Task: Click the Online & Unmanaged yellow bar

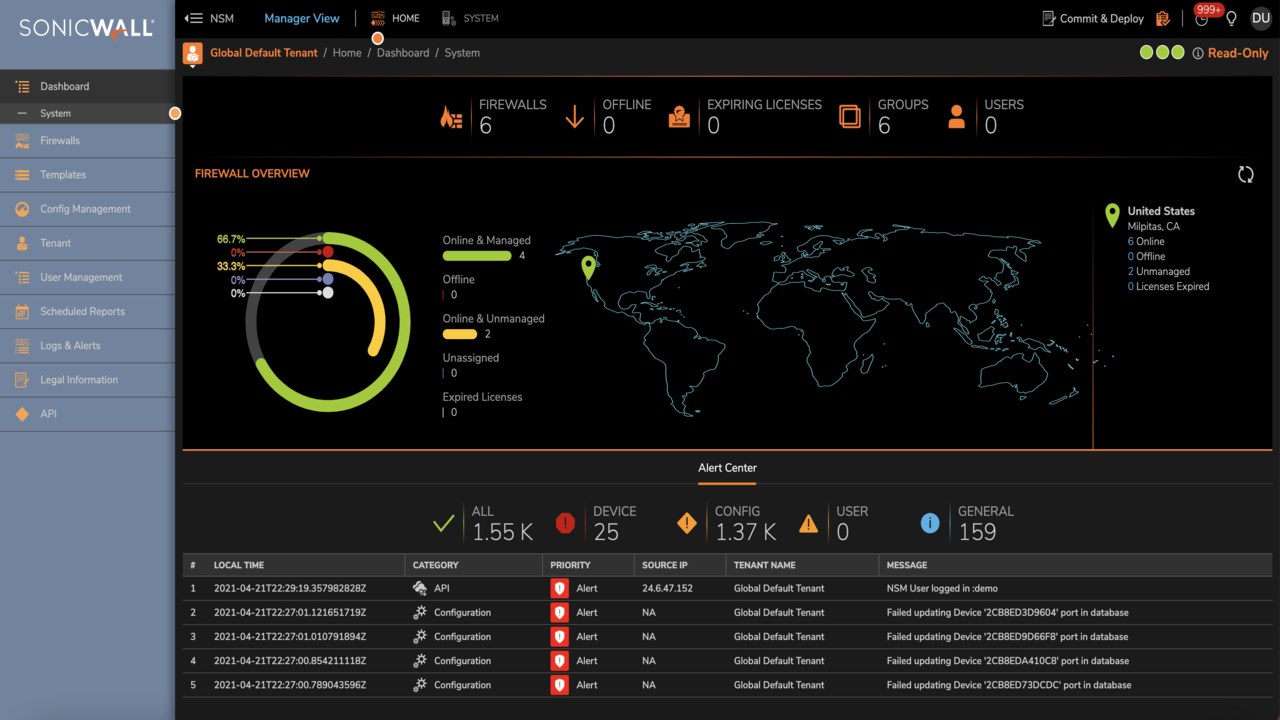Action: point(460,334)
